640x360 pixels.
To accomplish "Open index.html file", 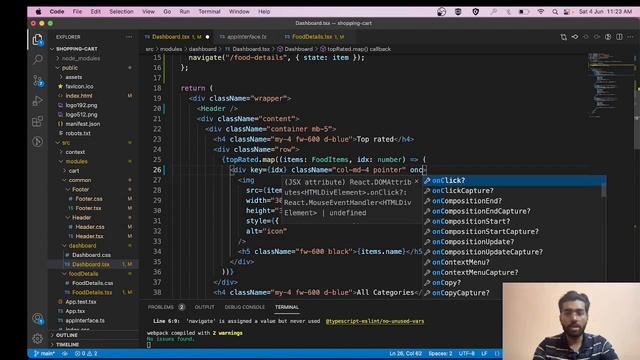I will pos(79,96).
